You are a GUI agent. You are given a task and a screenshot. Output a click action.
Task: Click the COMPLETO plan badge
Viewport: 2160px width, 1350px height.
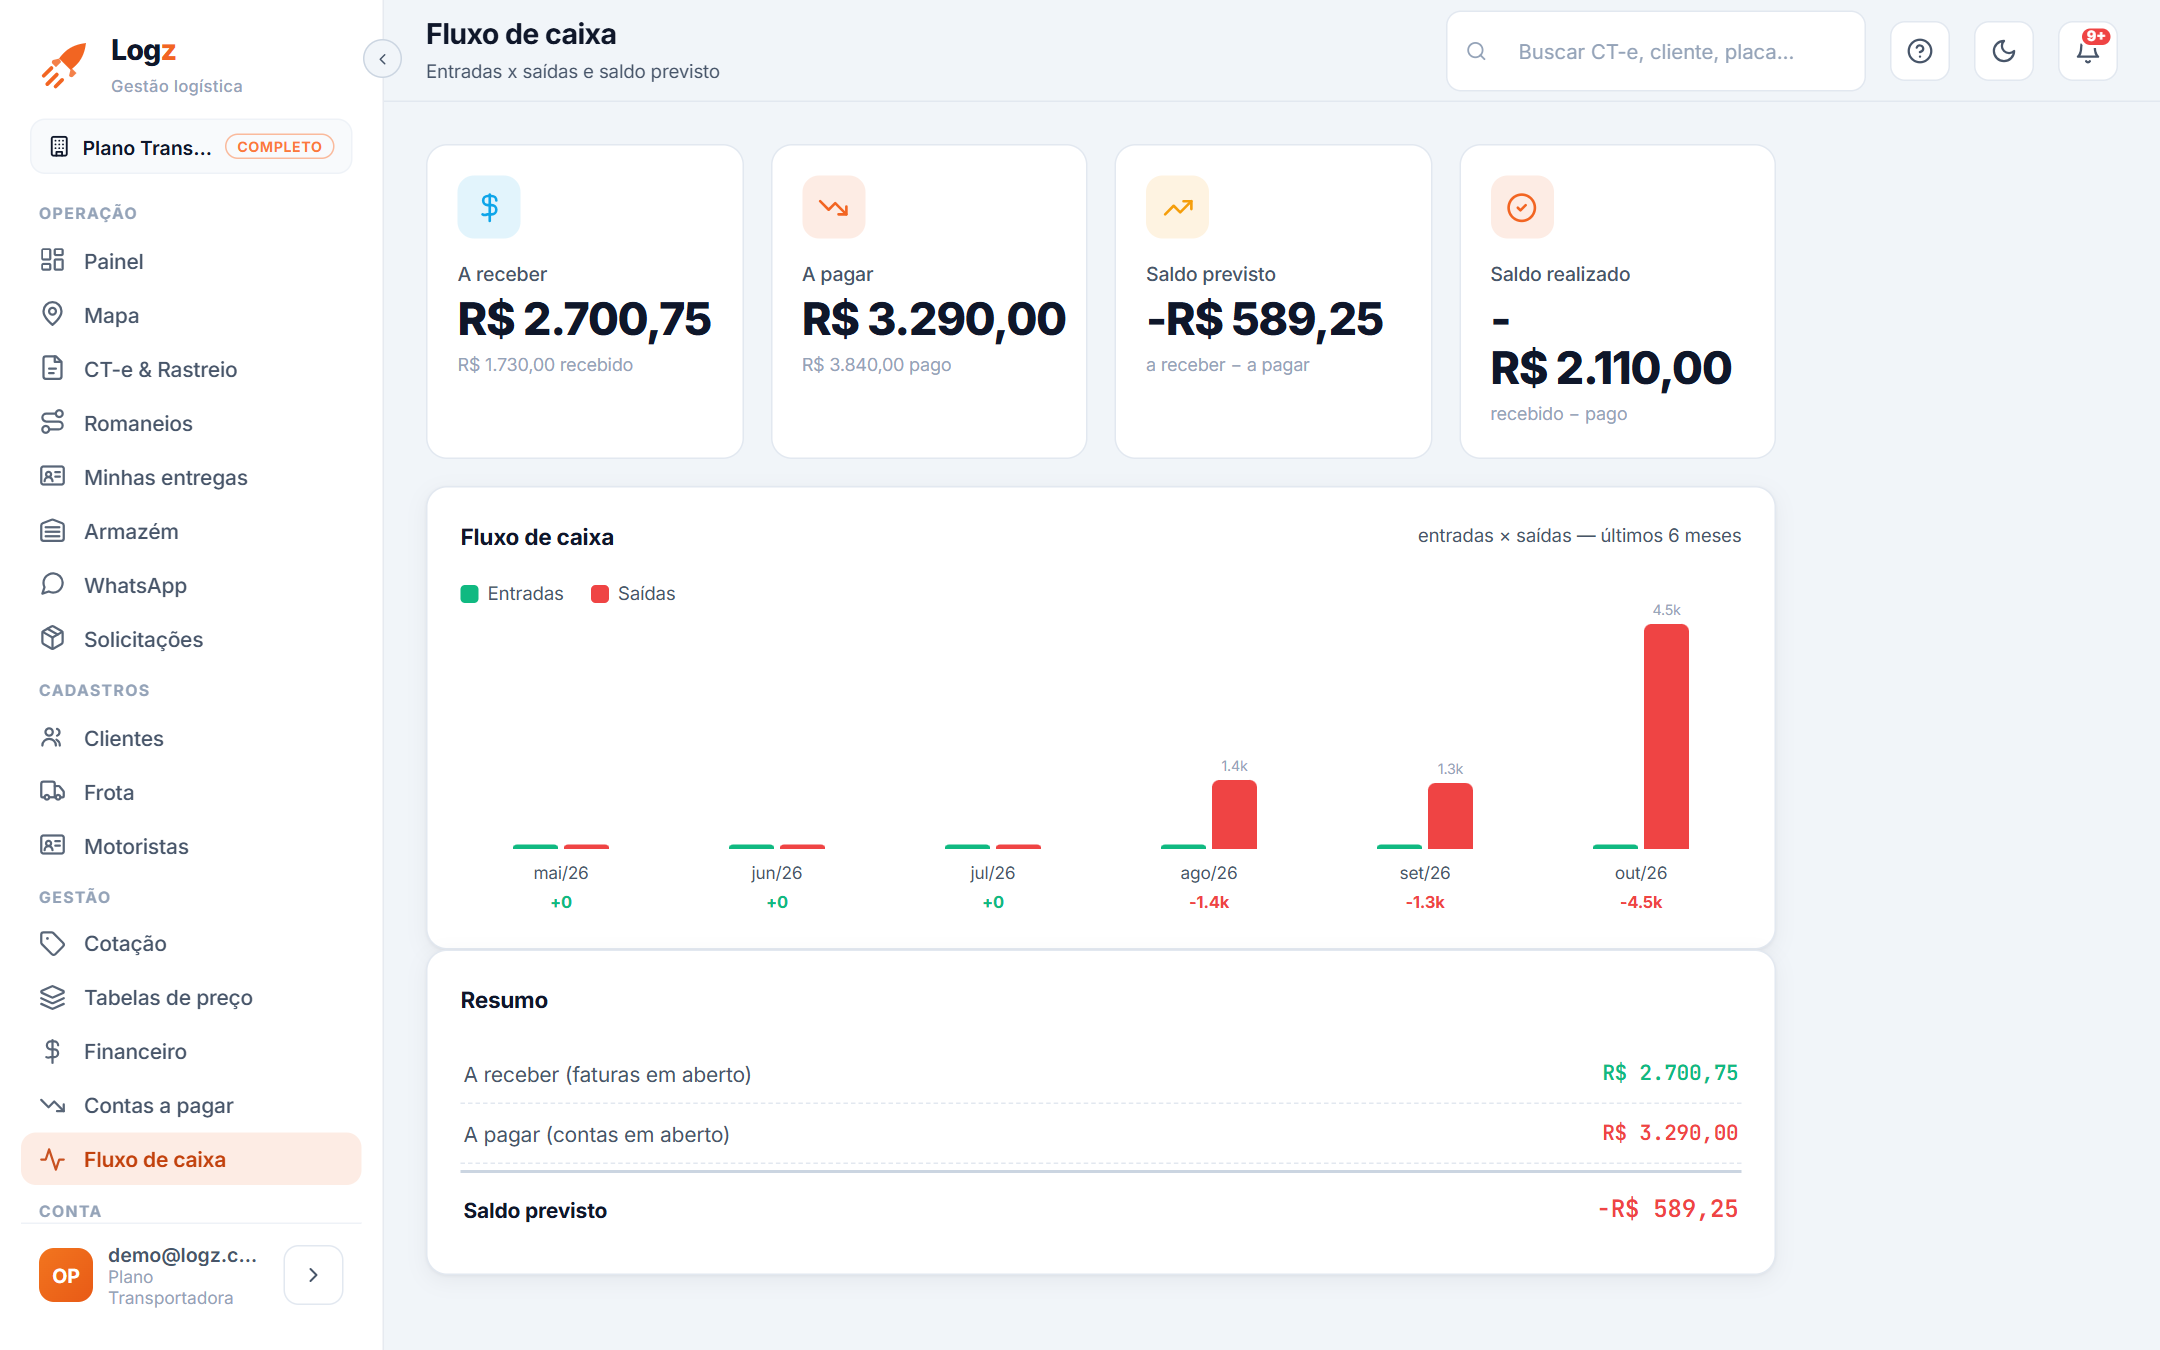click(x=280, y=147)
